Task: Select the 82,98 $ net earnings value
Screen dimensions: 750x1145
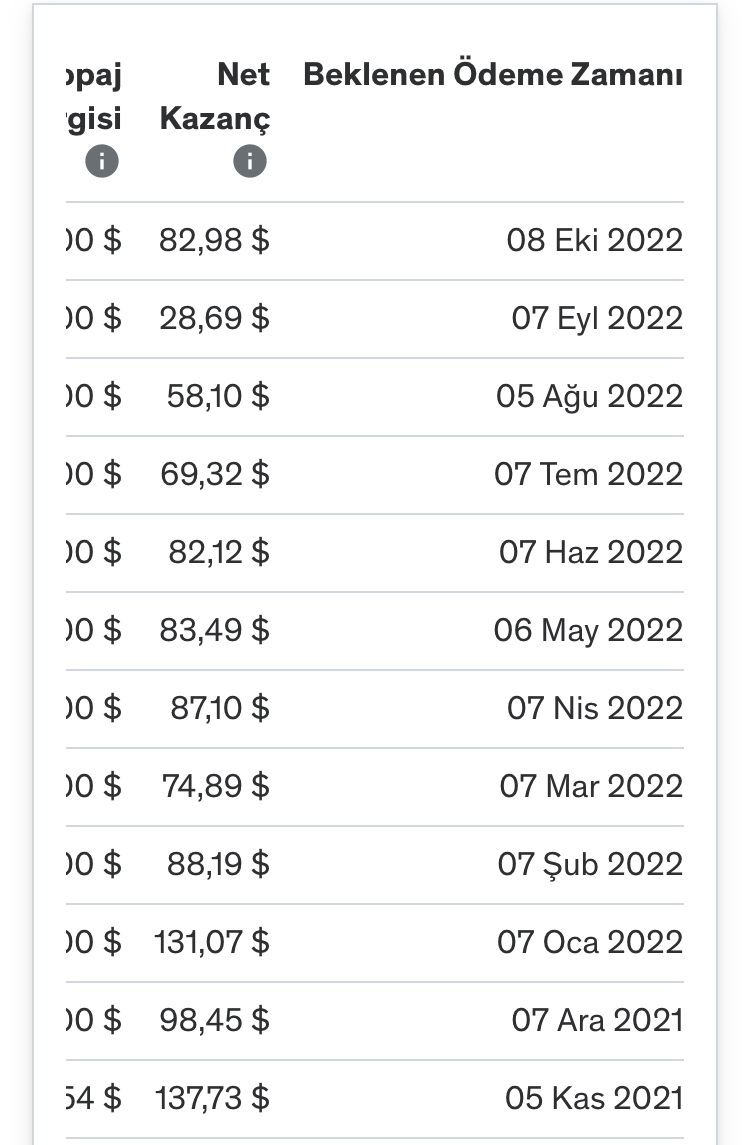Action: click(215, 240)
